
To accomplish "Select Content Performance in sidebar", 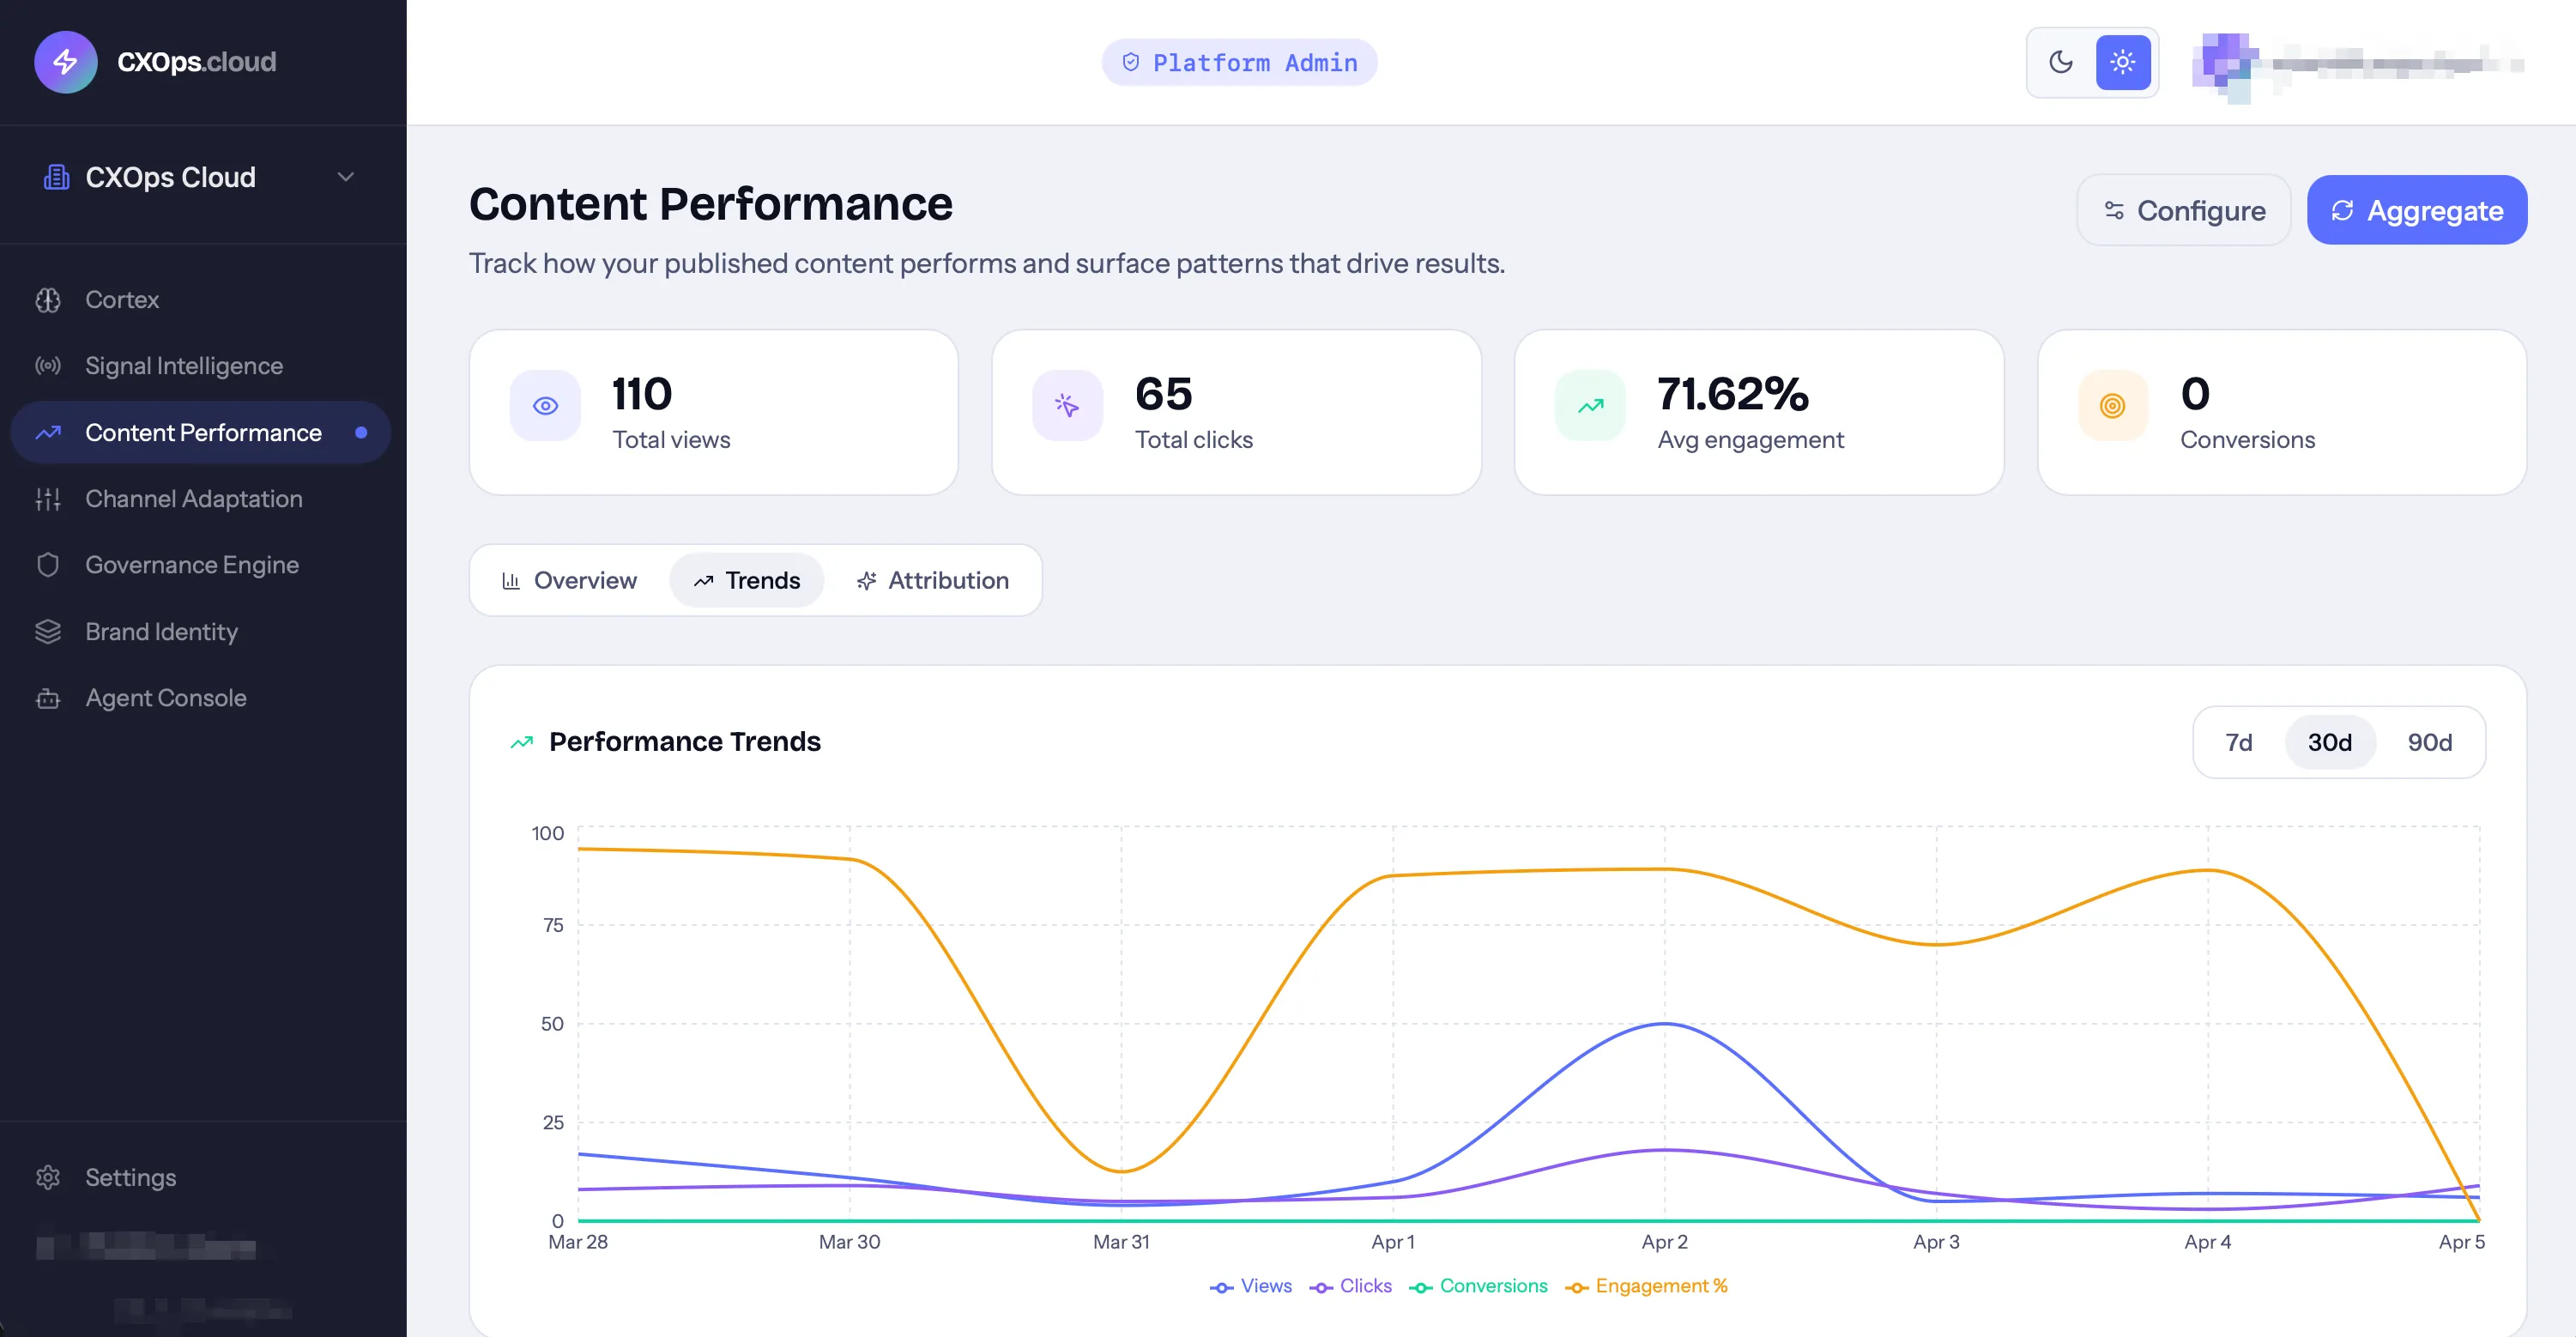I will pyautogui.click(x=200, y=433).
